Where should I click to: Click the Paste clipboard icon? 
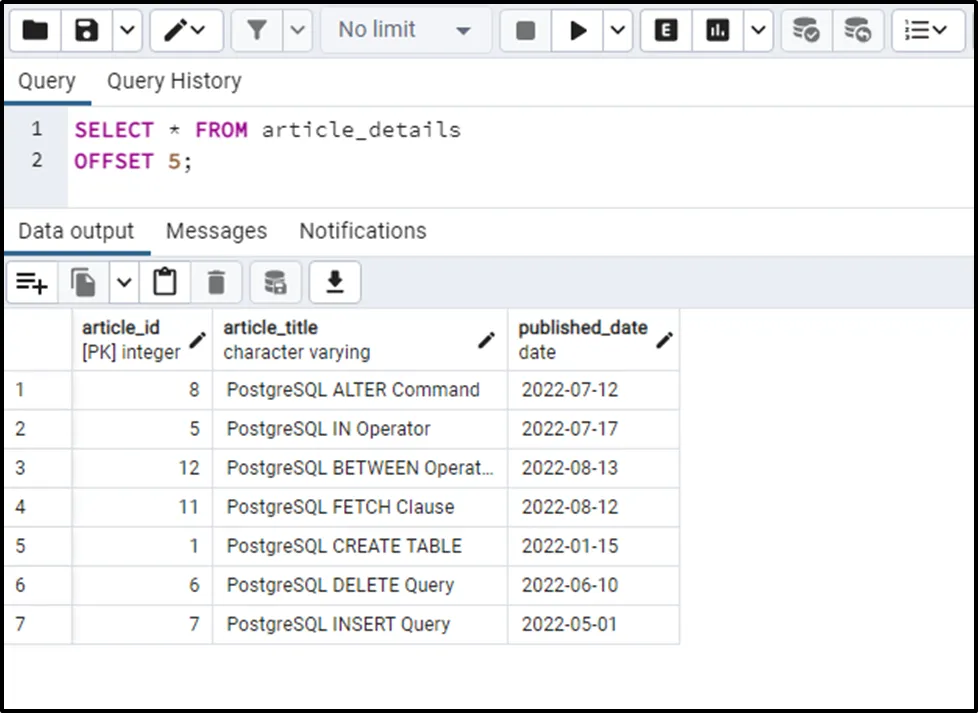[165, 284]
